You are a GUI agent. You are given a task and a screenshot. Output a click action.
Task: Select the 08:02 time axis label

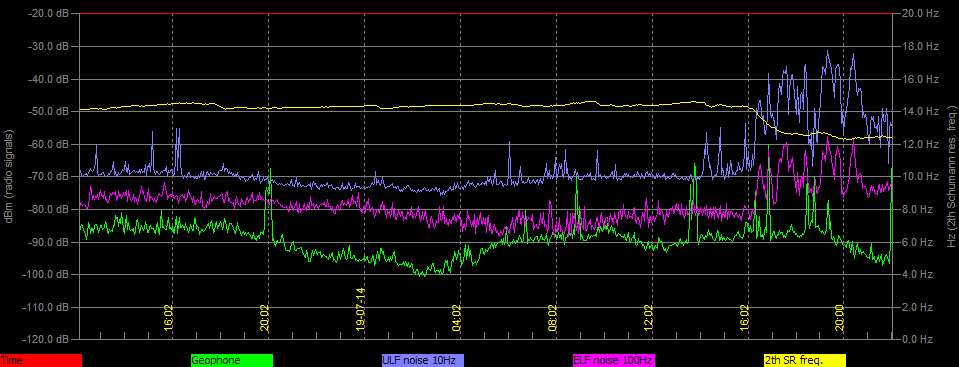coord(553,318)
